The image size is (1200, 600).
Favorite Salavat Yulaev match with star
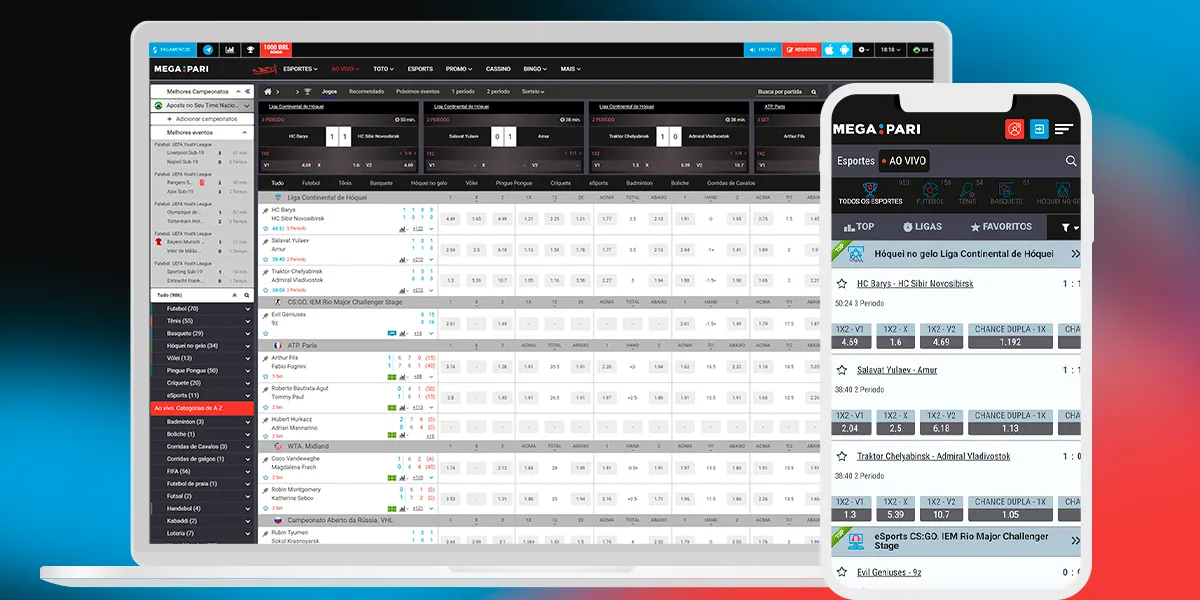(x=266, y=259)
